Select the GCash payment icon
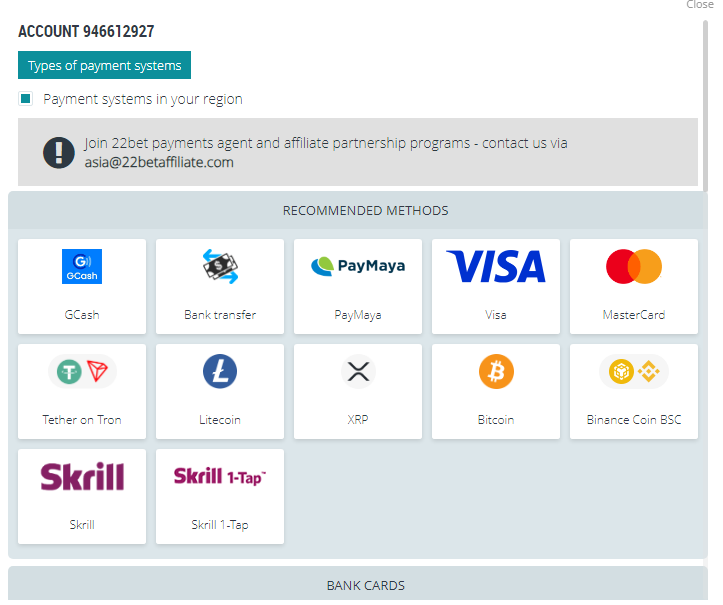Screen dimensions: 723x605 pos(82,267)
